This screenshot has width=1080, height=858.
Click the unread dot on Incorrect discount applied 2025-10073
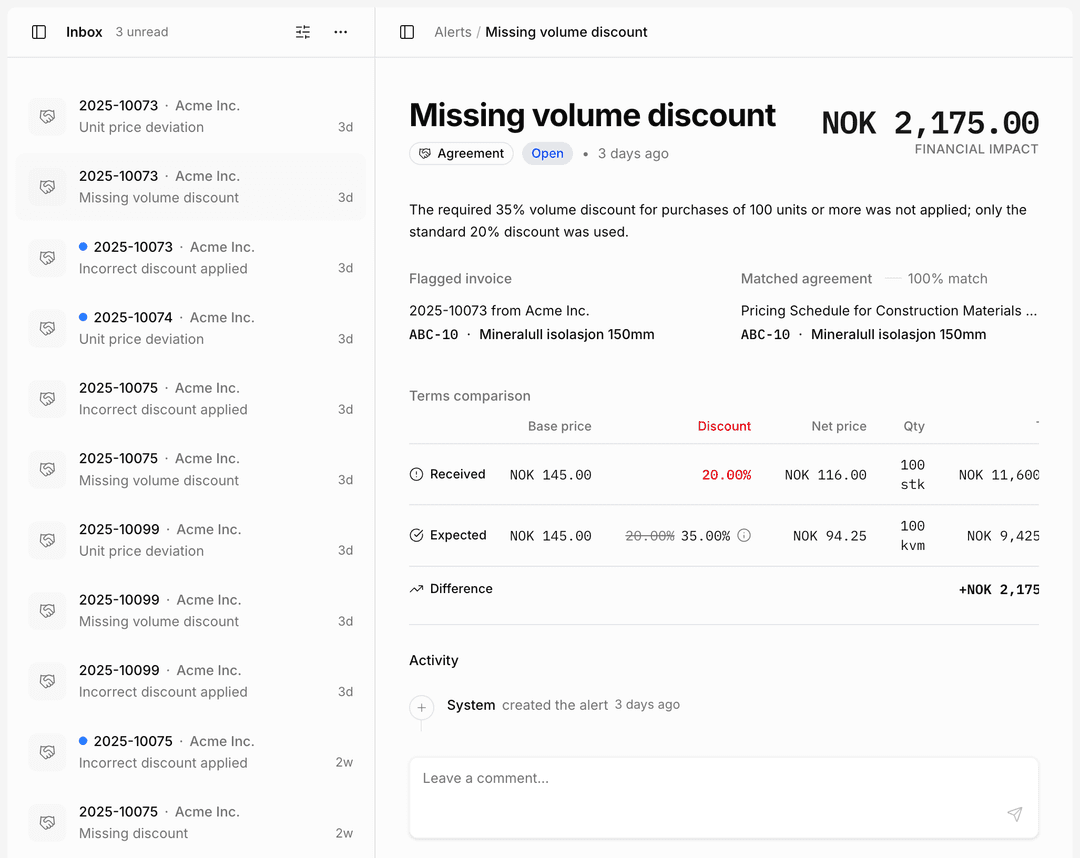[82, 246]
